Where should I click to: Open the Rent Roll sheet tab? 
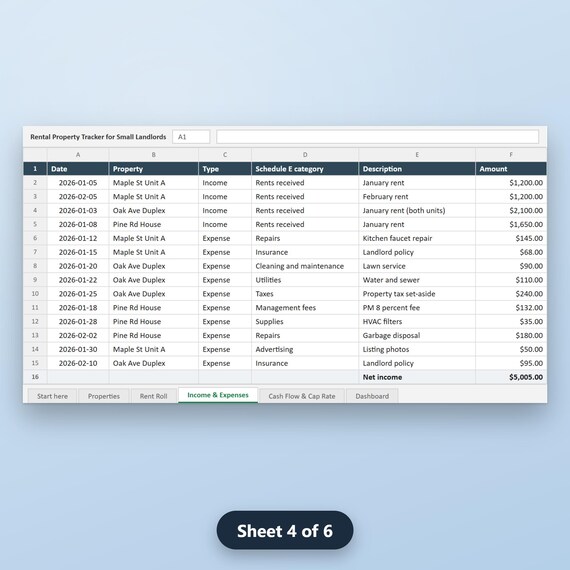(153, 396)
